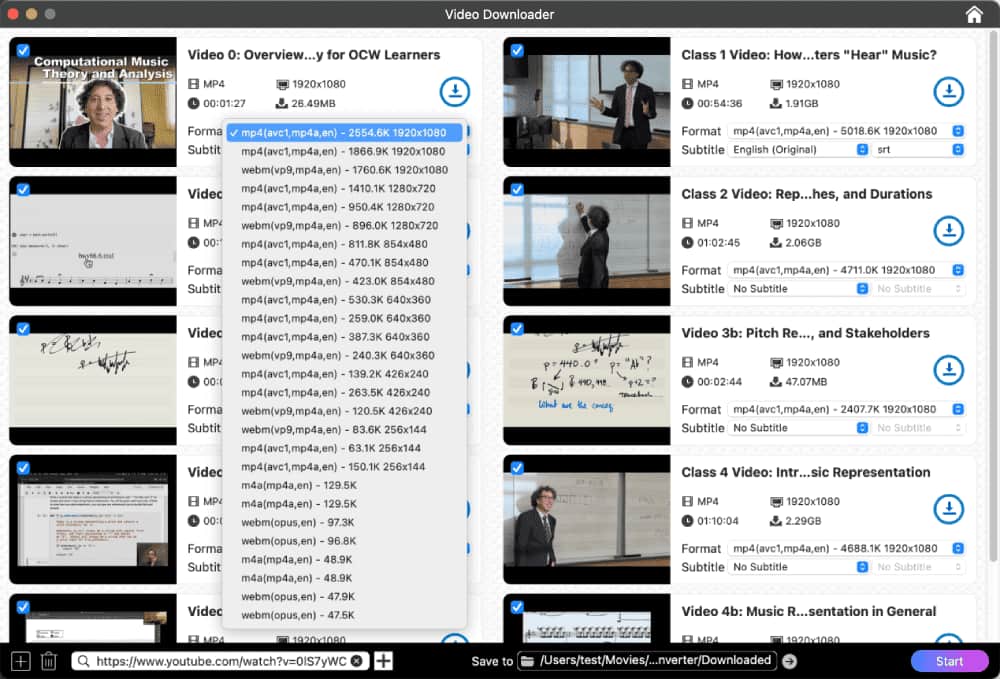
Task: Download Video 0 Overview with its download icon
Action: click(x=455, y=92)
